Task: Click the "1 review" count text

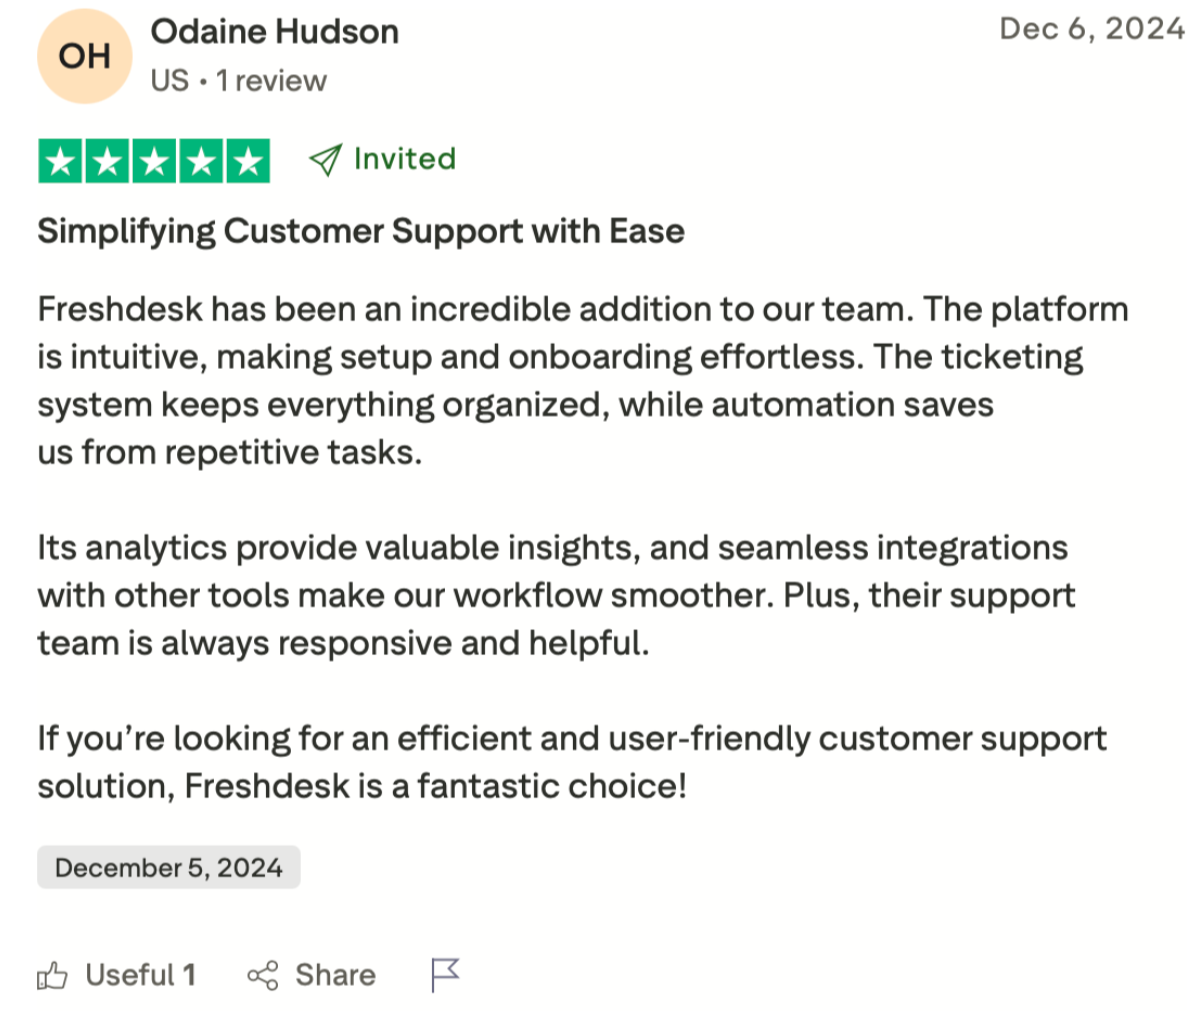Action: pyautogui.click(x=272, y=81)
